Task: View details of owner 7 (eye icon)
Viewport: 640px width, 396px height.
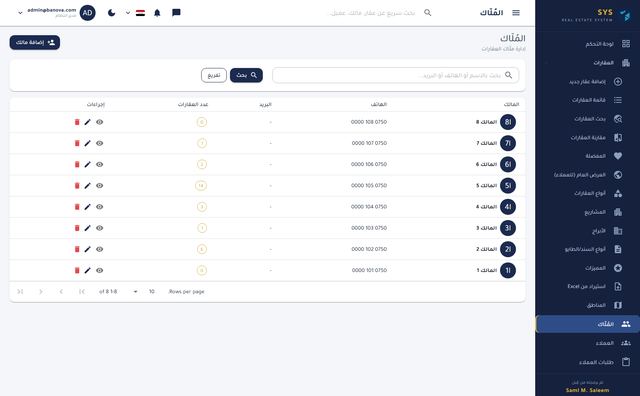Action: click(x=100, y=143)
